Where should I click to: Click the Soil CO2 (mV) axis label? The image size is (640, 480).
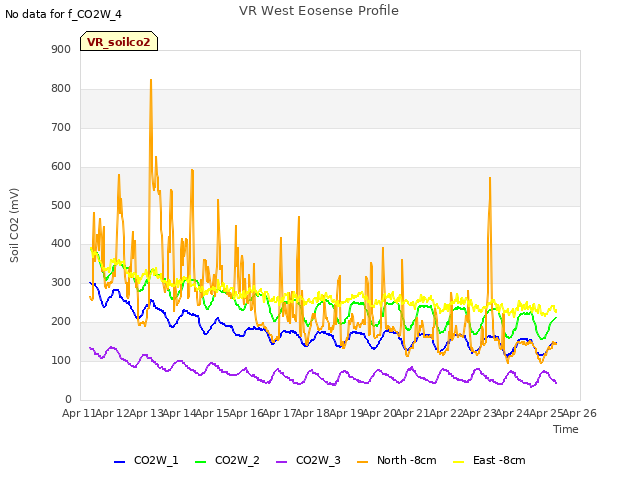coord(14,225)
